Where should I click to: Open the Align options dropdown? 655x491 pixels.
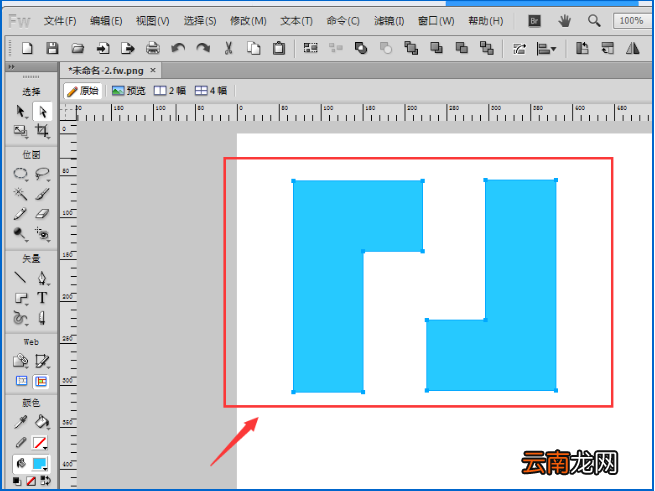click(x=546, y=48)
